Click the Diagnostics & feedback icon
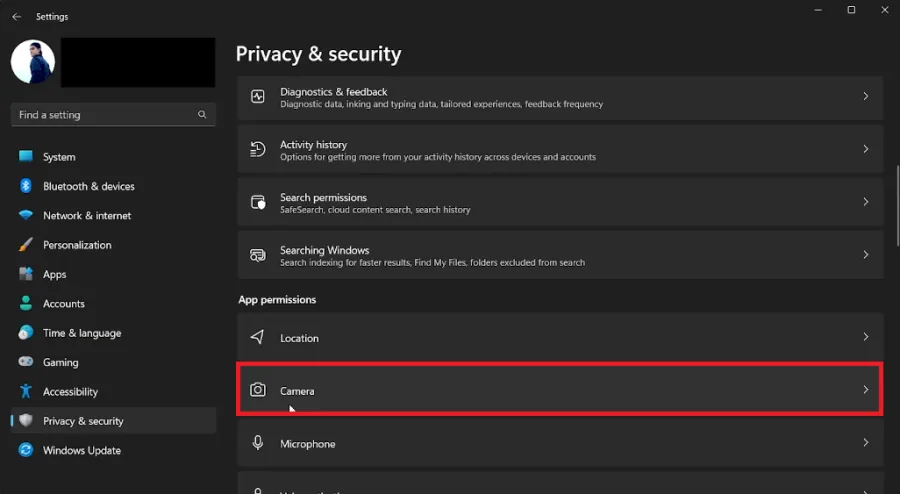Viewport: 900px width, 494px height. (x=258, y=96)
